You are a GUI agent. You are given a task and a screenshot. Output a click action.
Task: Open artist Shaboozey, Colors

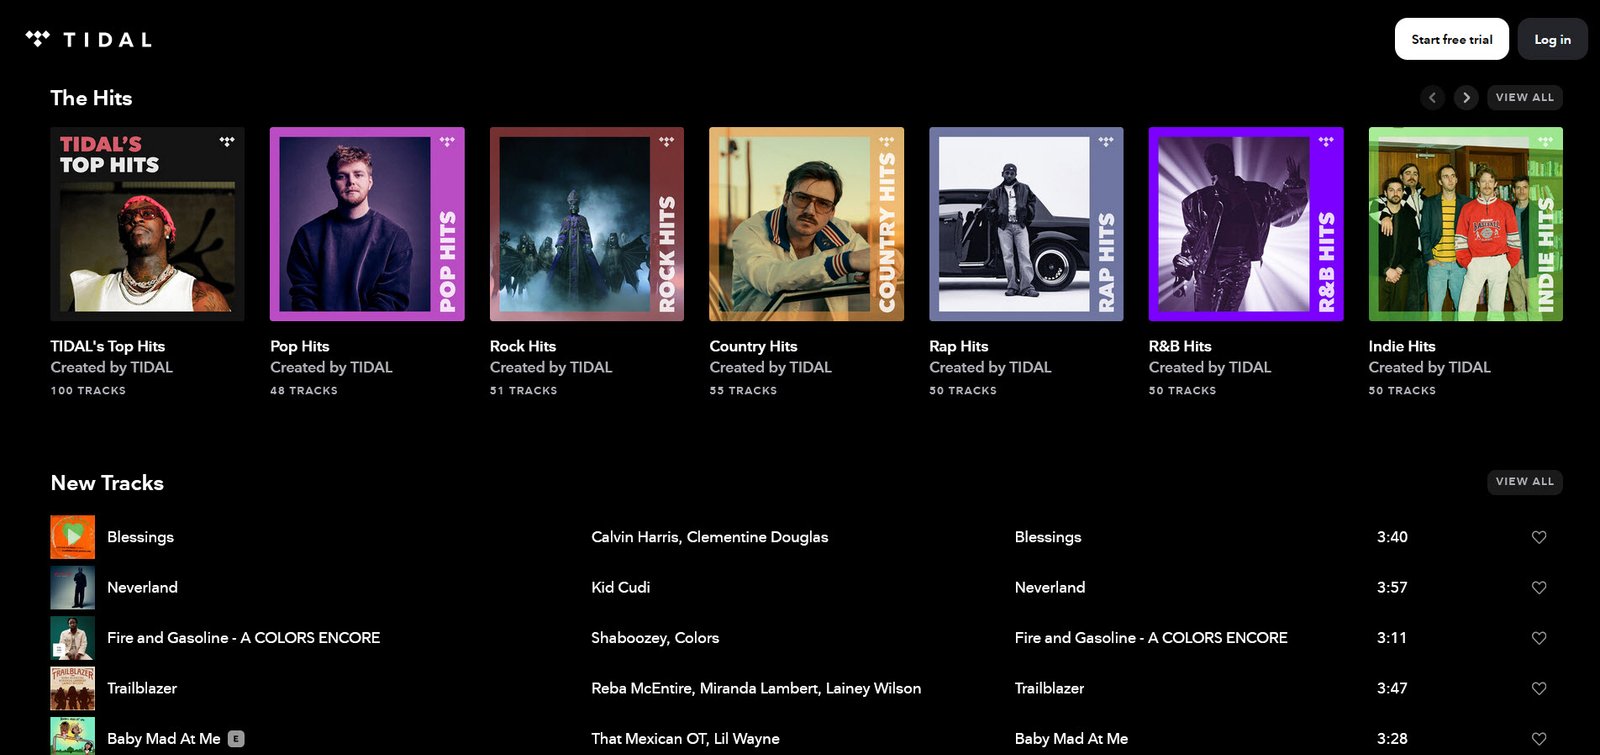655,638
